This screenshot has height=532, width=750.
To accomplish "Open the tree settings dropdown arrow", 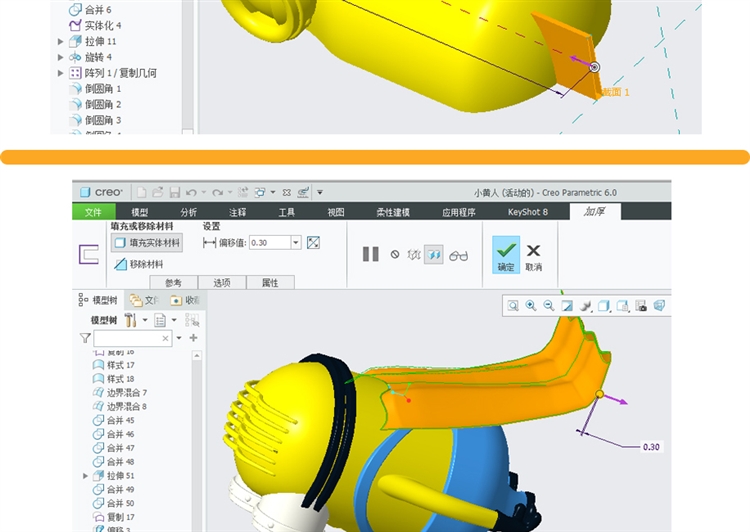I will [145, 320].
